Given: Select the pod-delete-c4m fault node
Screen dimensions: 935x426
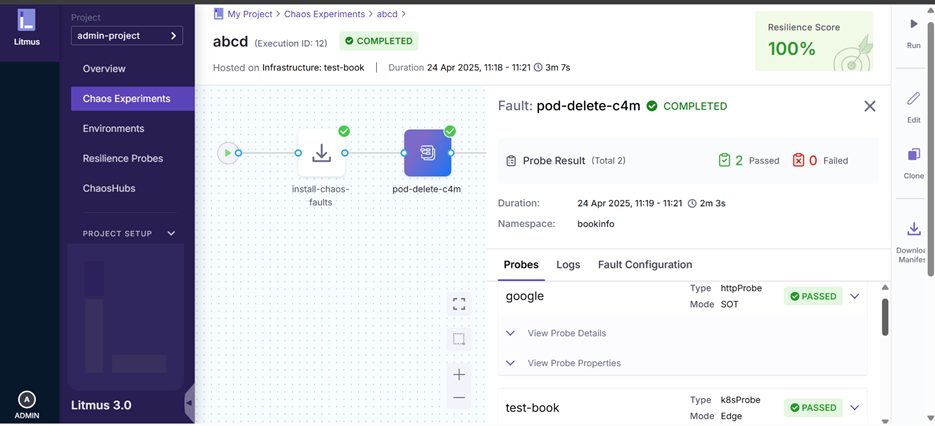Looking at the screenshot, I should tap(427, 153).
